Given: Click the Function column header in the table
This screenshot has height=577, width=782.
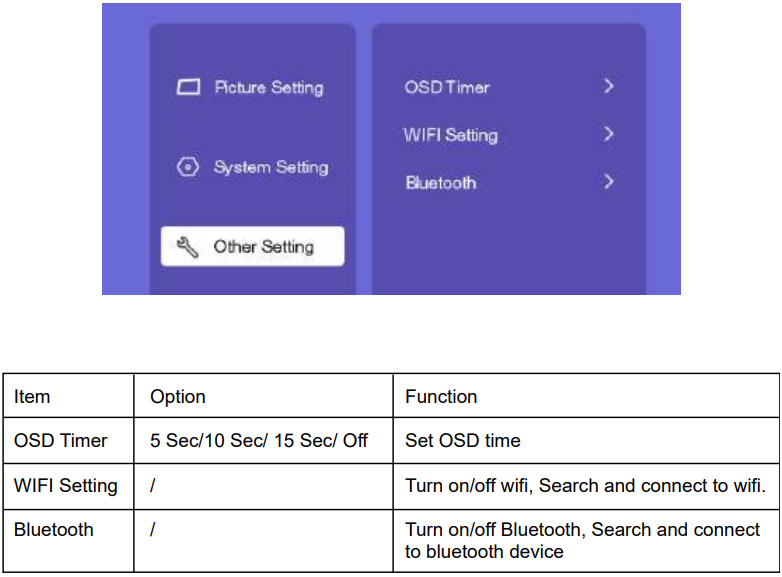Looking at the screenshot, I should (x=441, y=397).
